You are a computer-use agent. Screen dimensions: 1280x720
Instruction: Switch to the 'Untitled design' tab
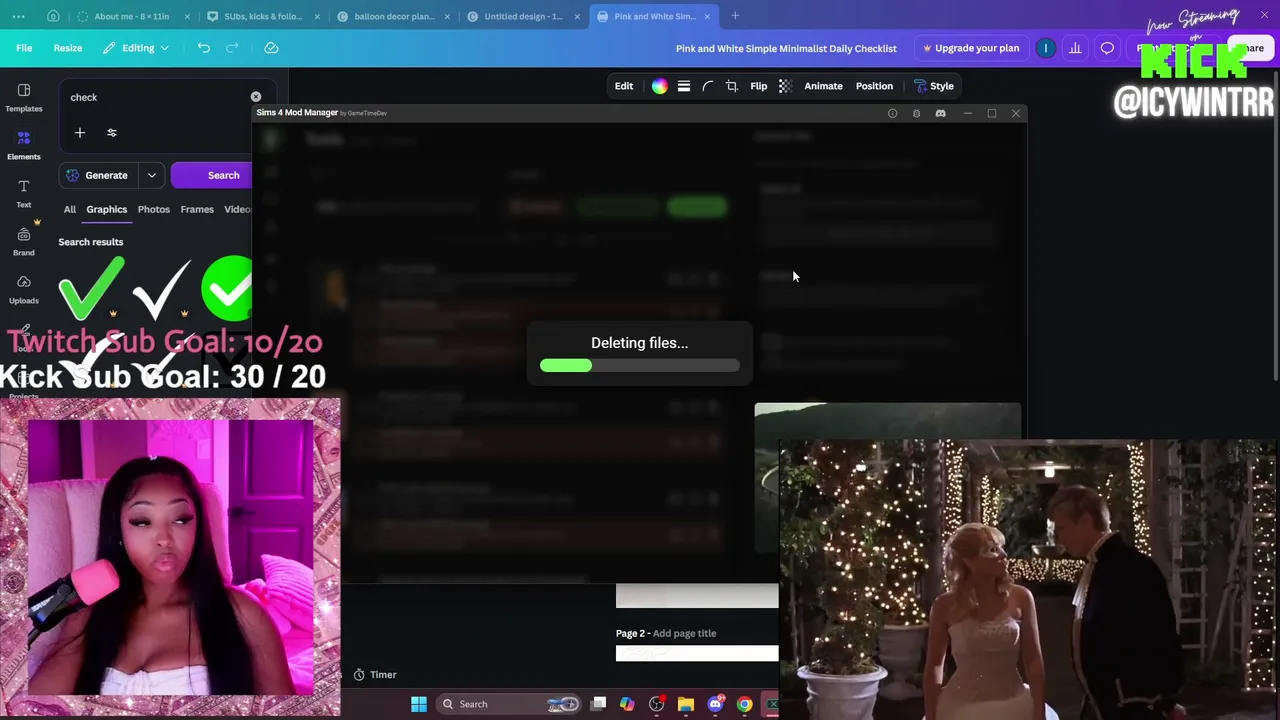pos(523,16)
